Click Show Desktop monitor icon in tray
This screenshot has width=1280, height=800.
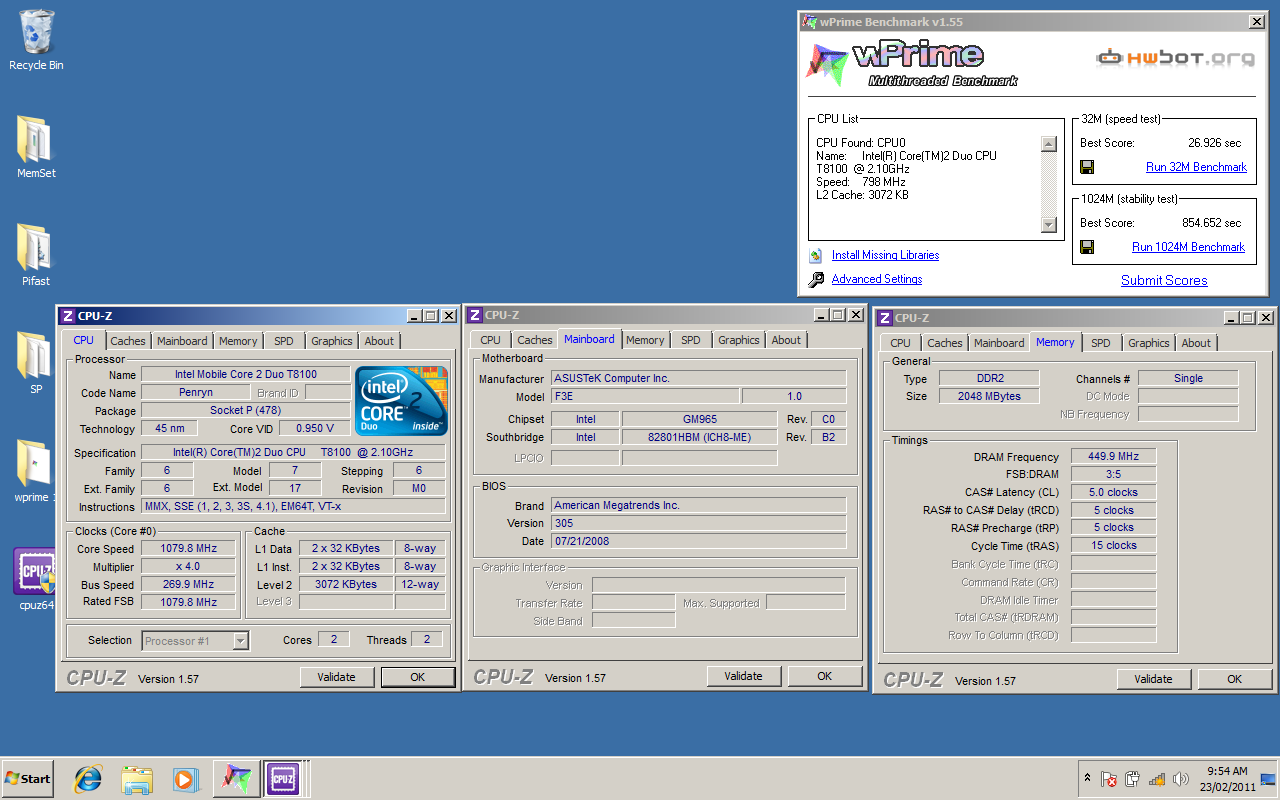(1268, 779)
